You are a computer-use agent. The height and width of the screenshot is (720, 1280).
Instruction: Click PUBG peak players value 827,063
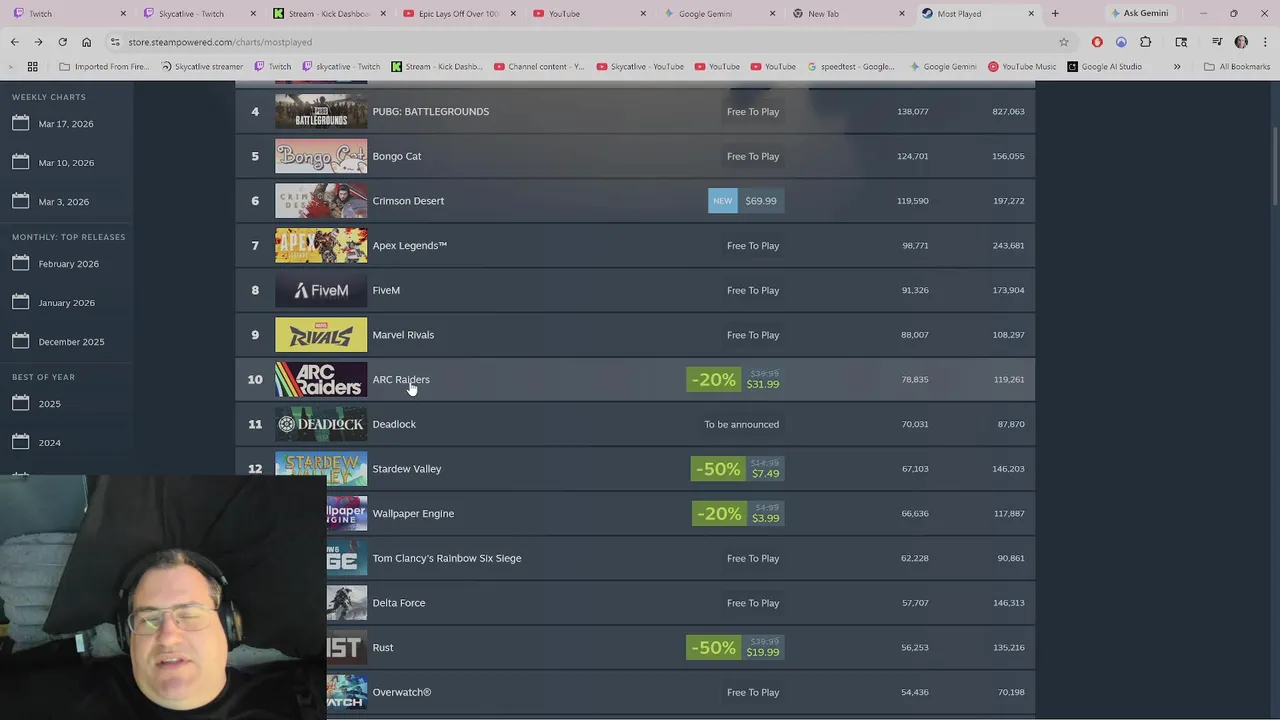pyautogui.click(x=1008, y=111)
